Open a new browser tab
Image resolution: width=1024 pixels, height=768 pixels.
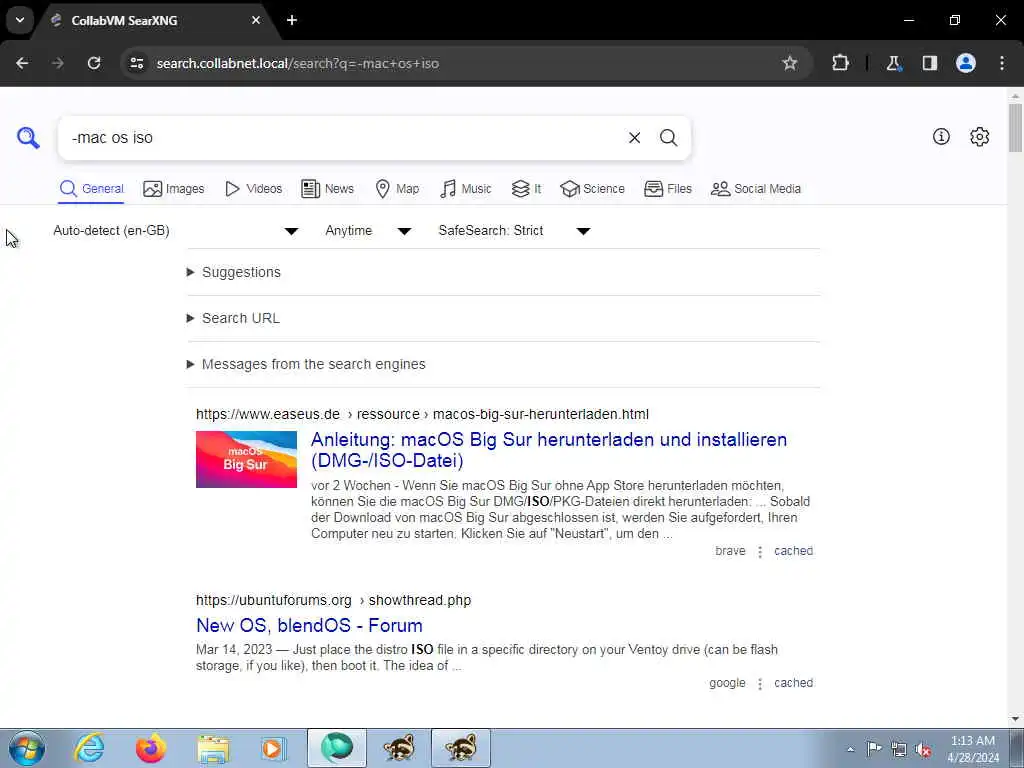[292, 20]
